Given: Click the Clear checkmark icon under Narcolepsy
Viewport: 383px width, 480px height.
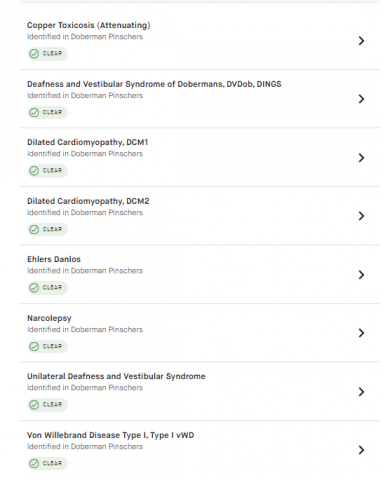Looking at the screenshot, I should pos(34,346).
